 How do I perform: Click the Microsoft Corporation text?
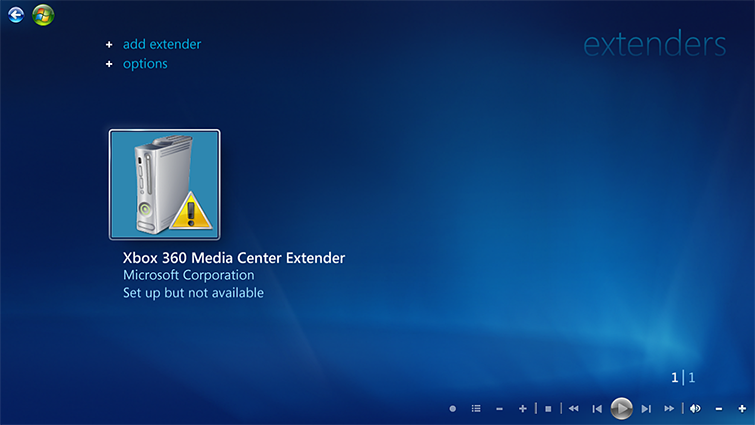(x=189, y=275)
